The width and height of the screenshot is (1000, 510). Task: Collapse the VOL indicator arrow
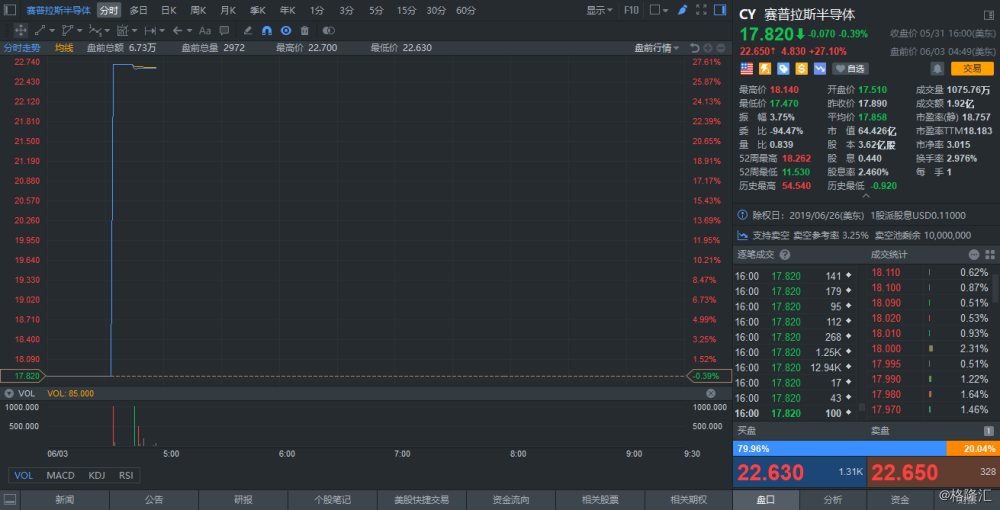9,393
